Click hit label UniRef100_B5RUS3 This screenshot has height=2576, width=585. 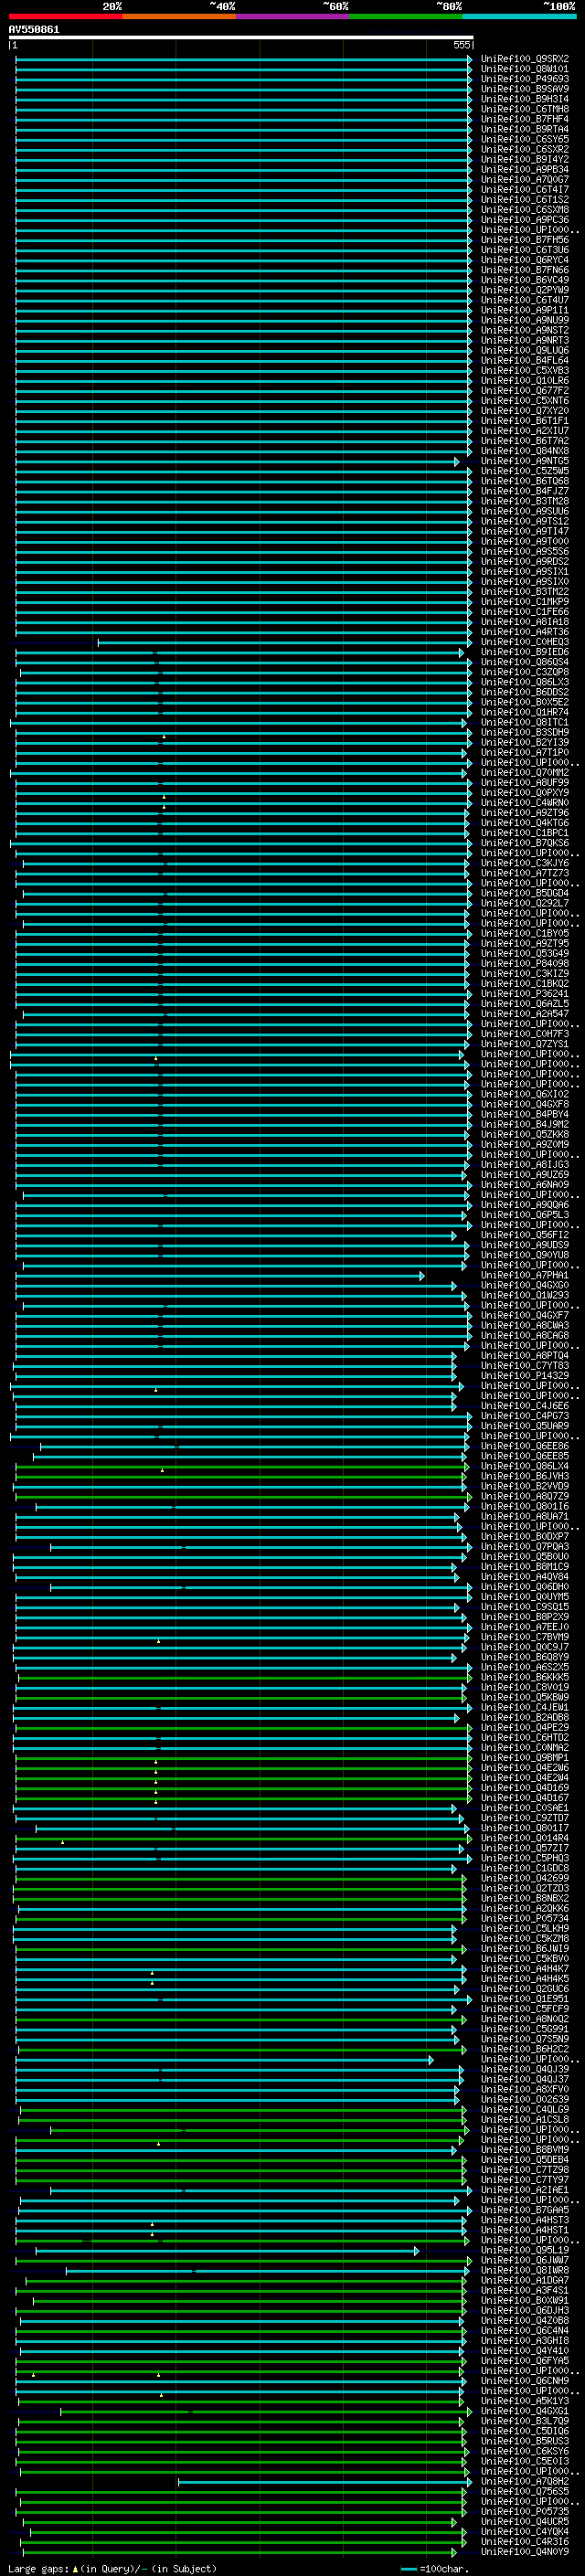525,2441
